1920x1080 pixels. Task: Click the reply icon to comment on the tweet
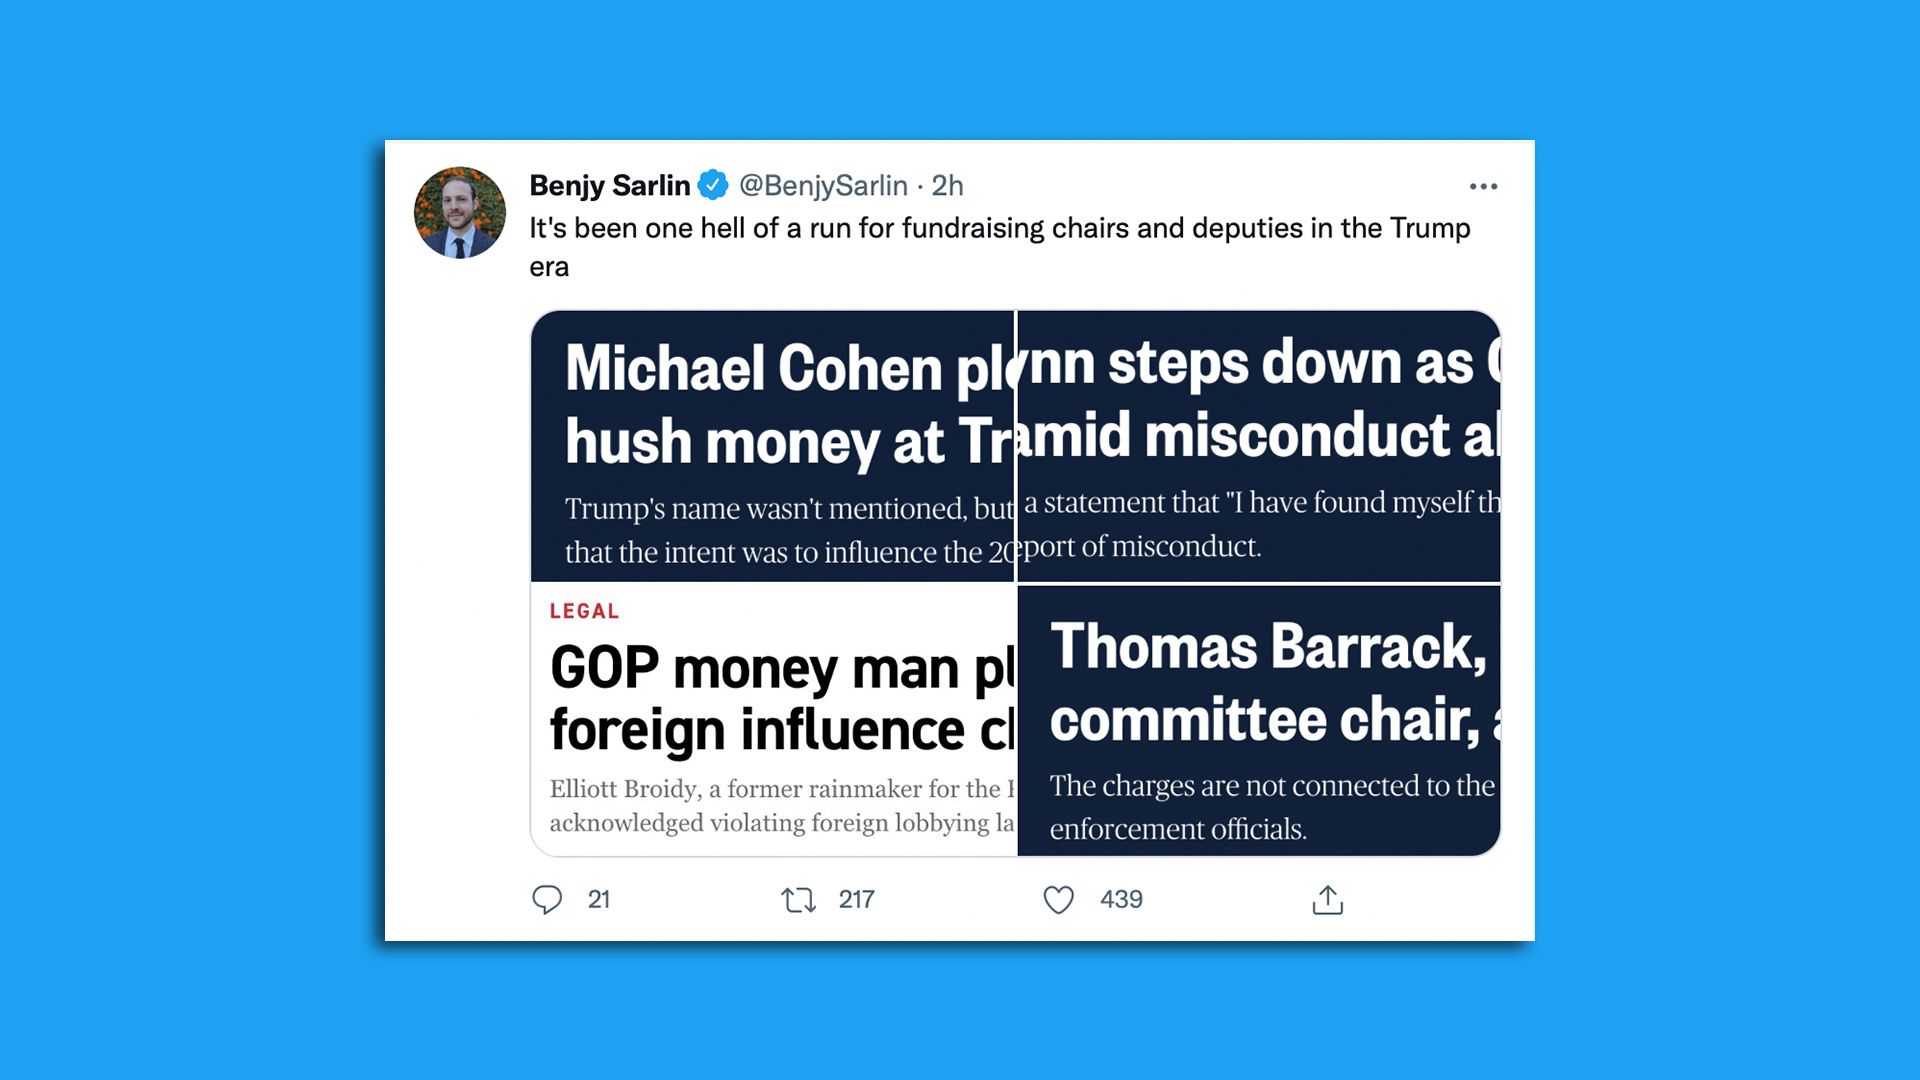(x=546, y=900)
